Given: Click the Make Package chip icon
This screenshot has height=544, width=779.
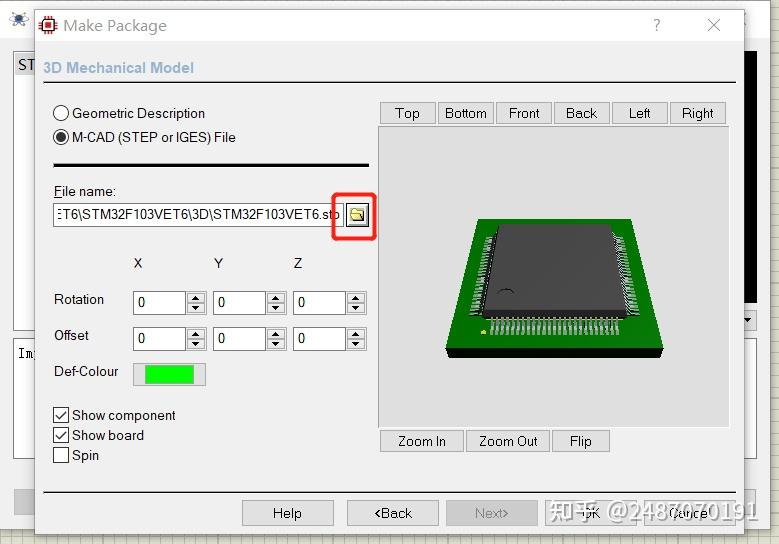Looking at the screenshot, I should [48, 25].
